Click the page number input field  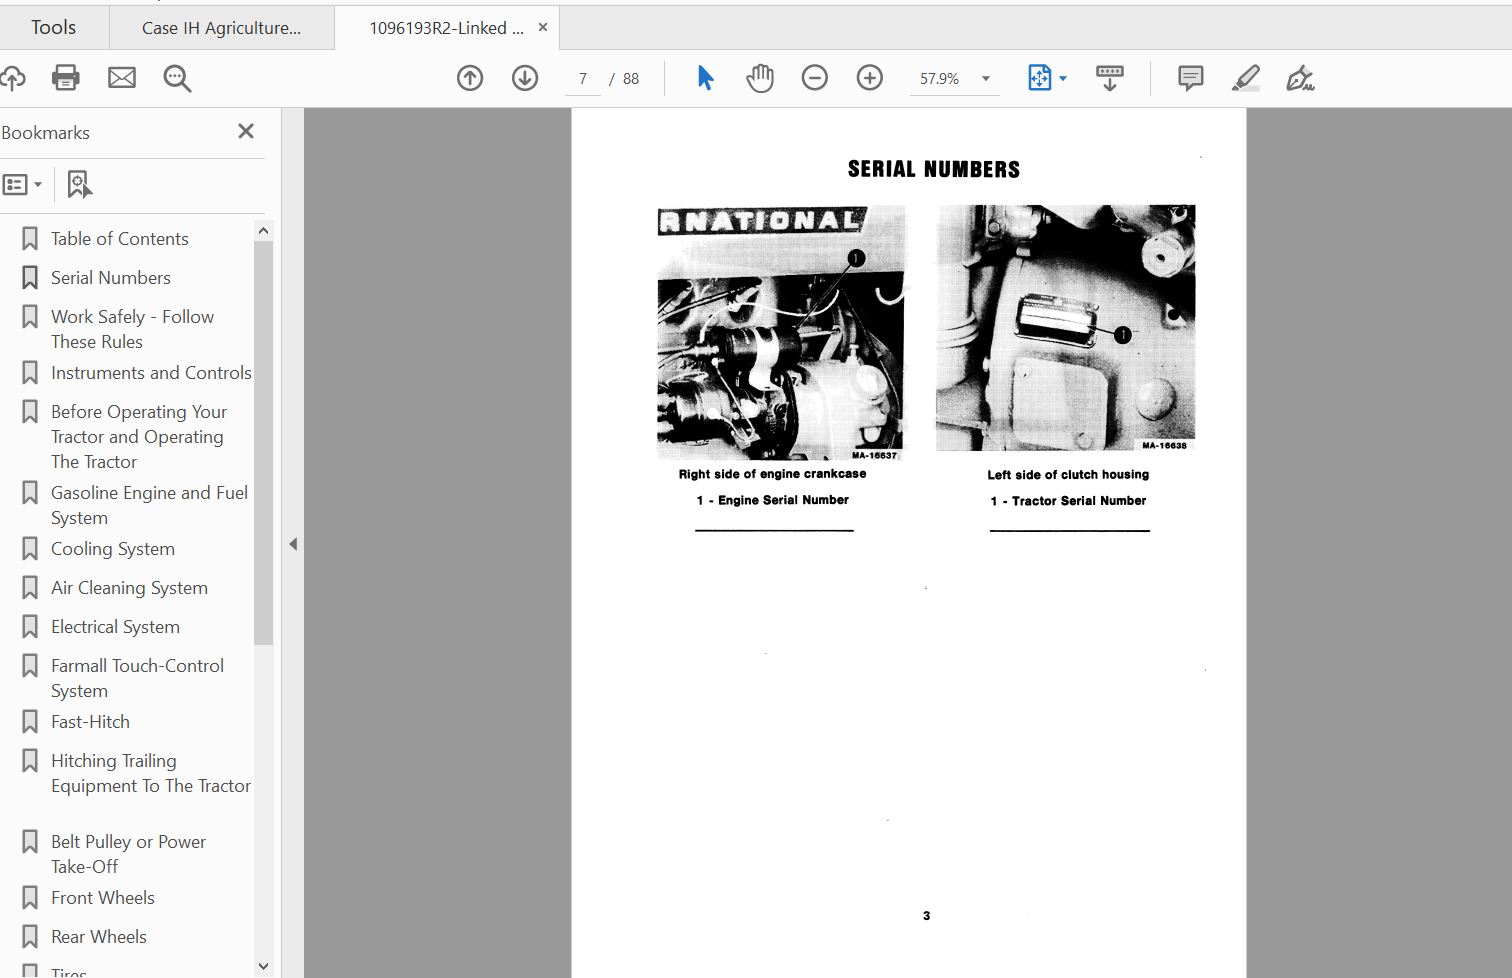583,79
